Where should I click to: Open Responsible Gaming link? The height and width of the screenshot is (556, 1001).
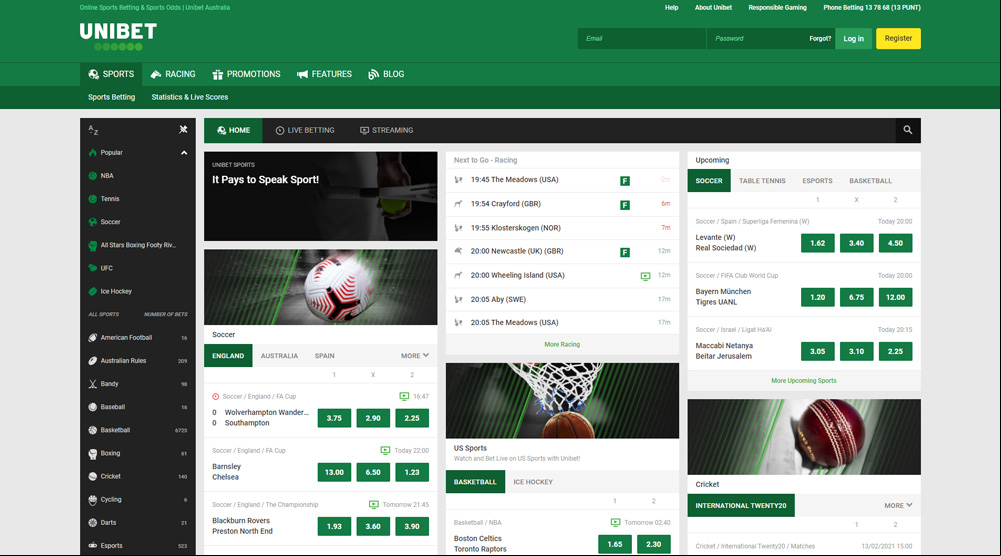pyautogui.click(x=777, y=8)
